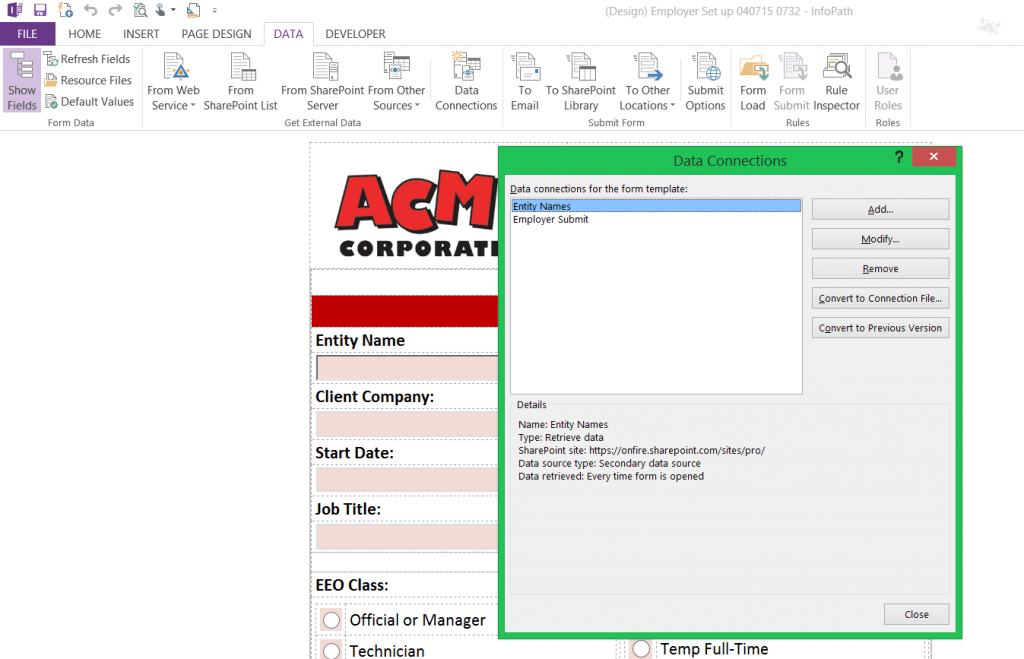Click the EEO Class label
The image size is (1024, 659).
352,585
